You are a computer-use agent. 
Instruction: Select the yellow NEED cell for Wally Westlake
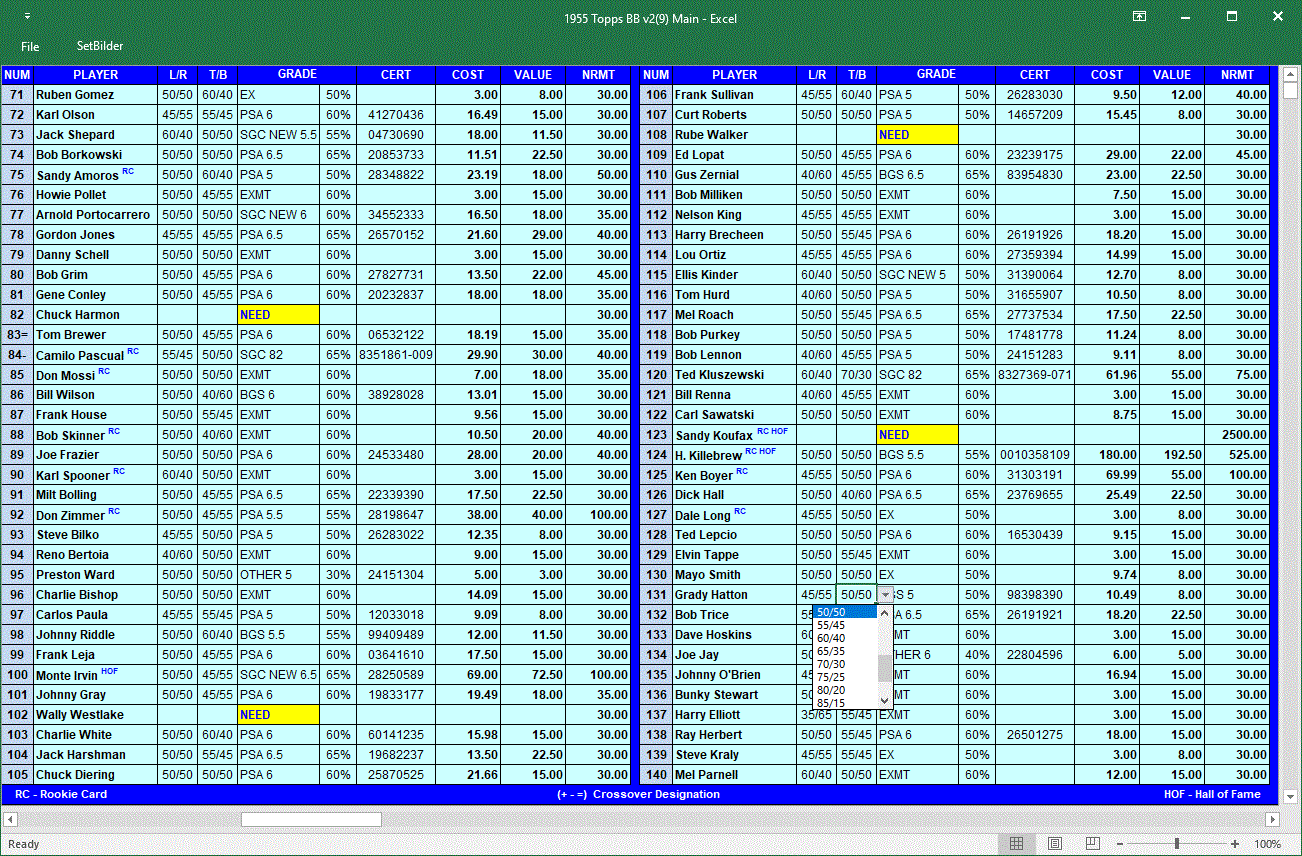coord(278,715)
